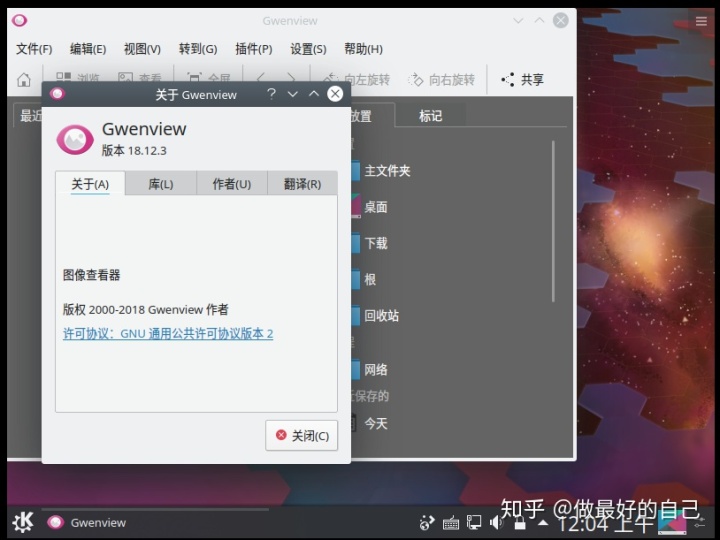
Task: Switch to the 最近 tab behind dialog
Action: click(28, 116)
